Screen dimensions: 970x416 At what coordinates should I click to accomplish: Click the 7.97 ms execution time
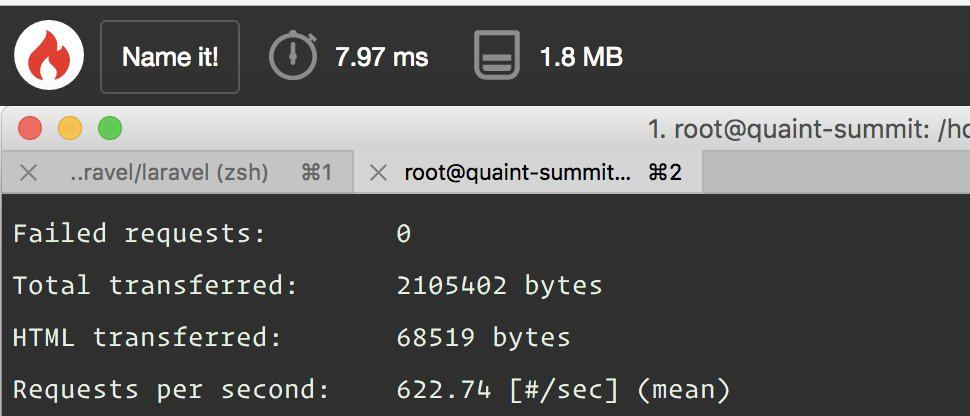click(x=382, y=57)
